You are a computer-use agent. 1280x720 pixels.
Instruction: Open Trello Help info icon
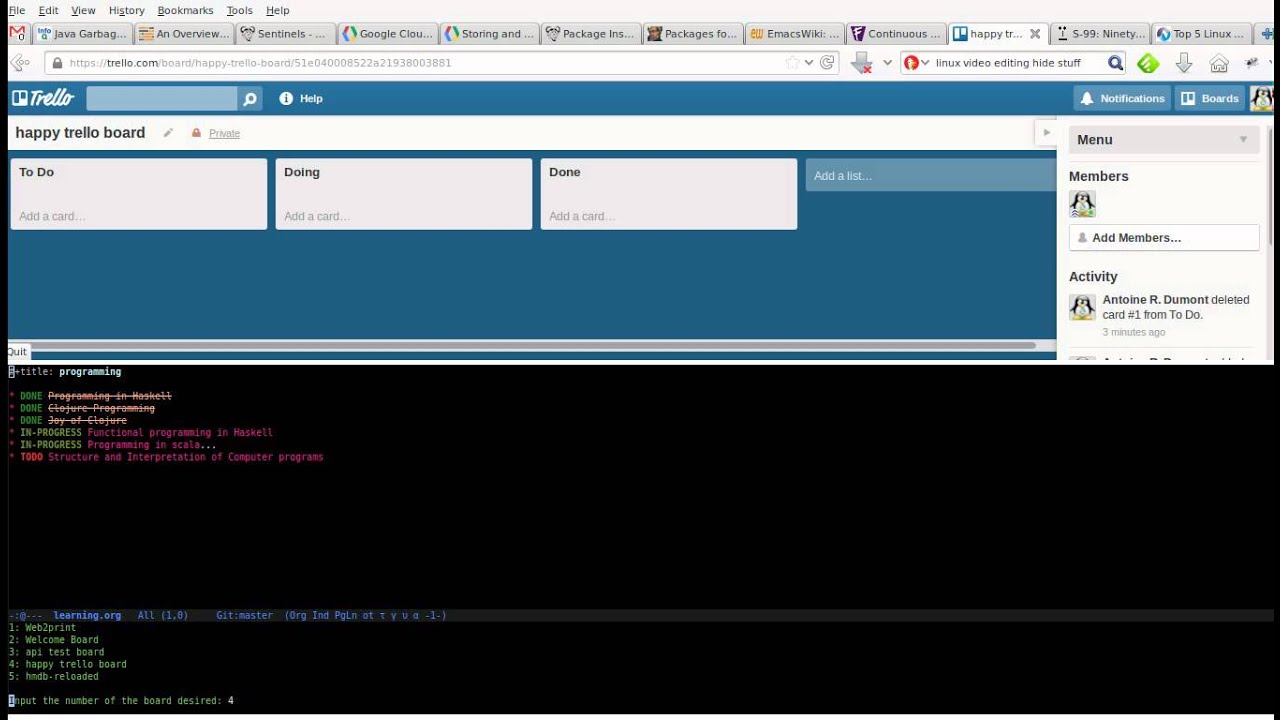(286, 98)
